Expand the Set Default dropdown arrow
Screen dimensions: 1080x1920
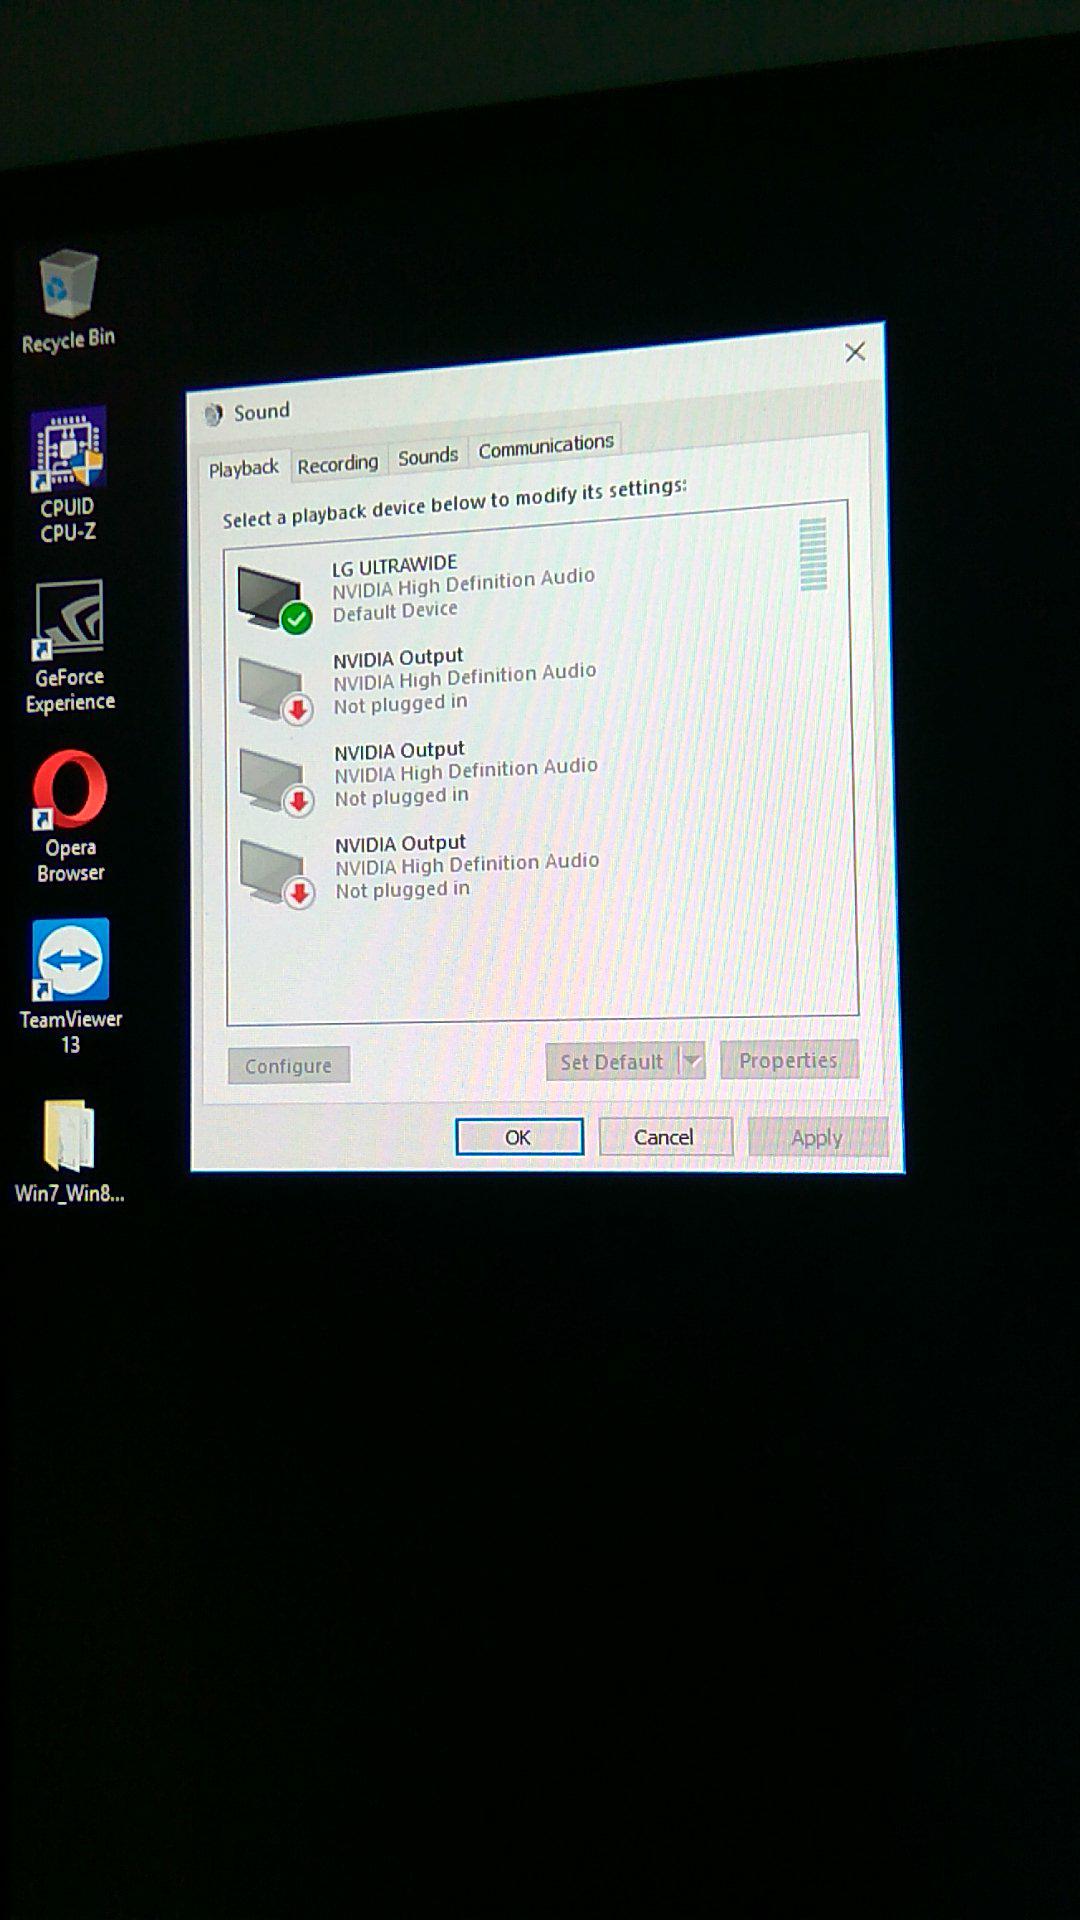click(x=692, y=1061)
